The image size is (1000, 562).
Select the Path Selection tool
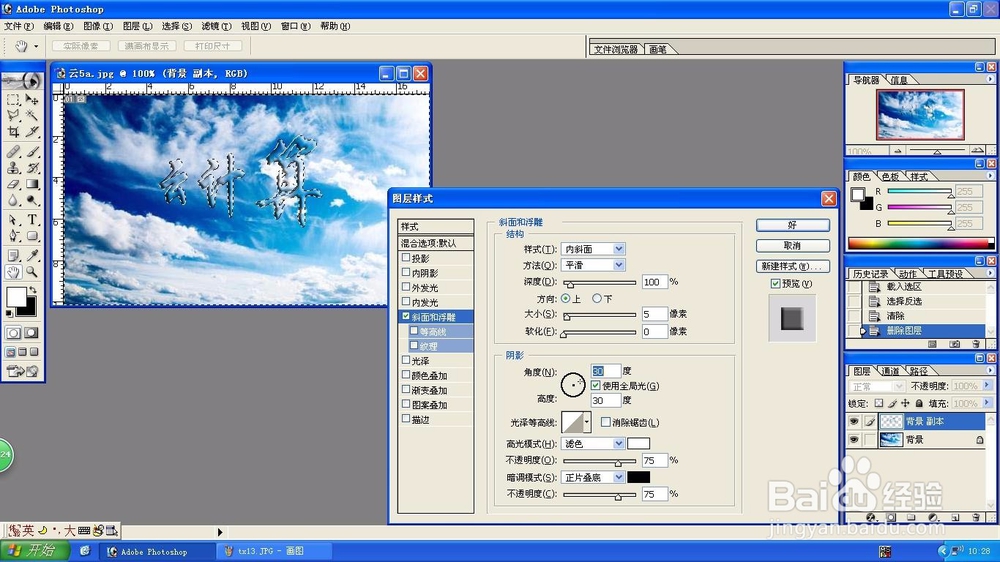click(13, 220)
